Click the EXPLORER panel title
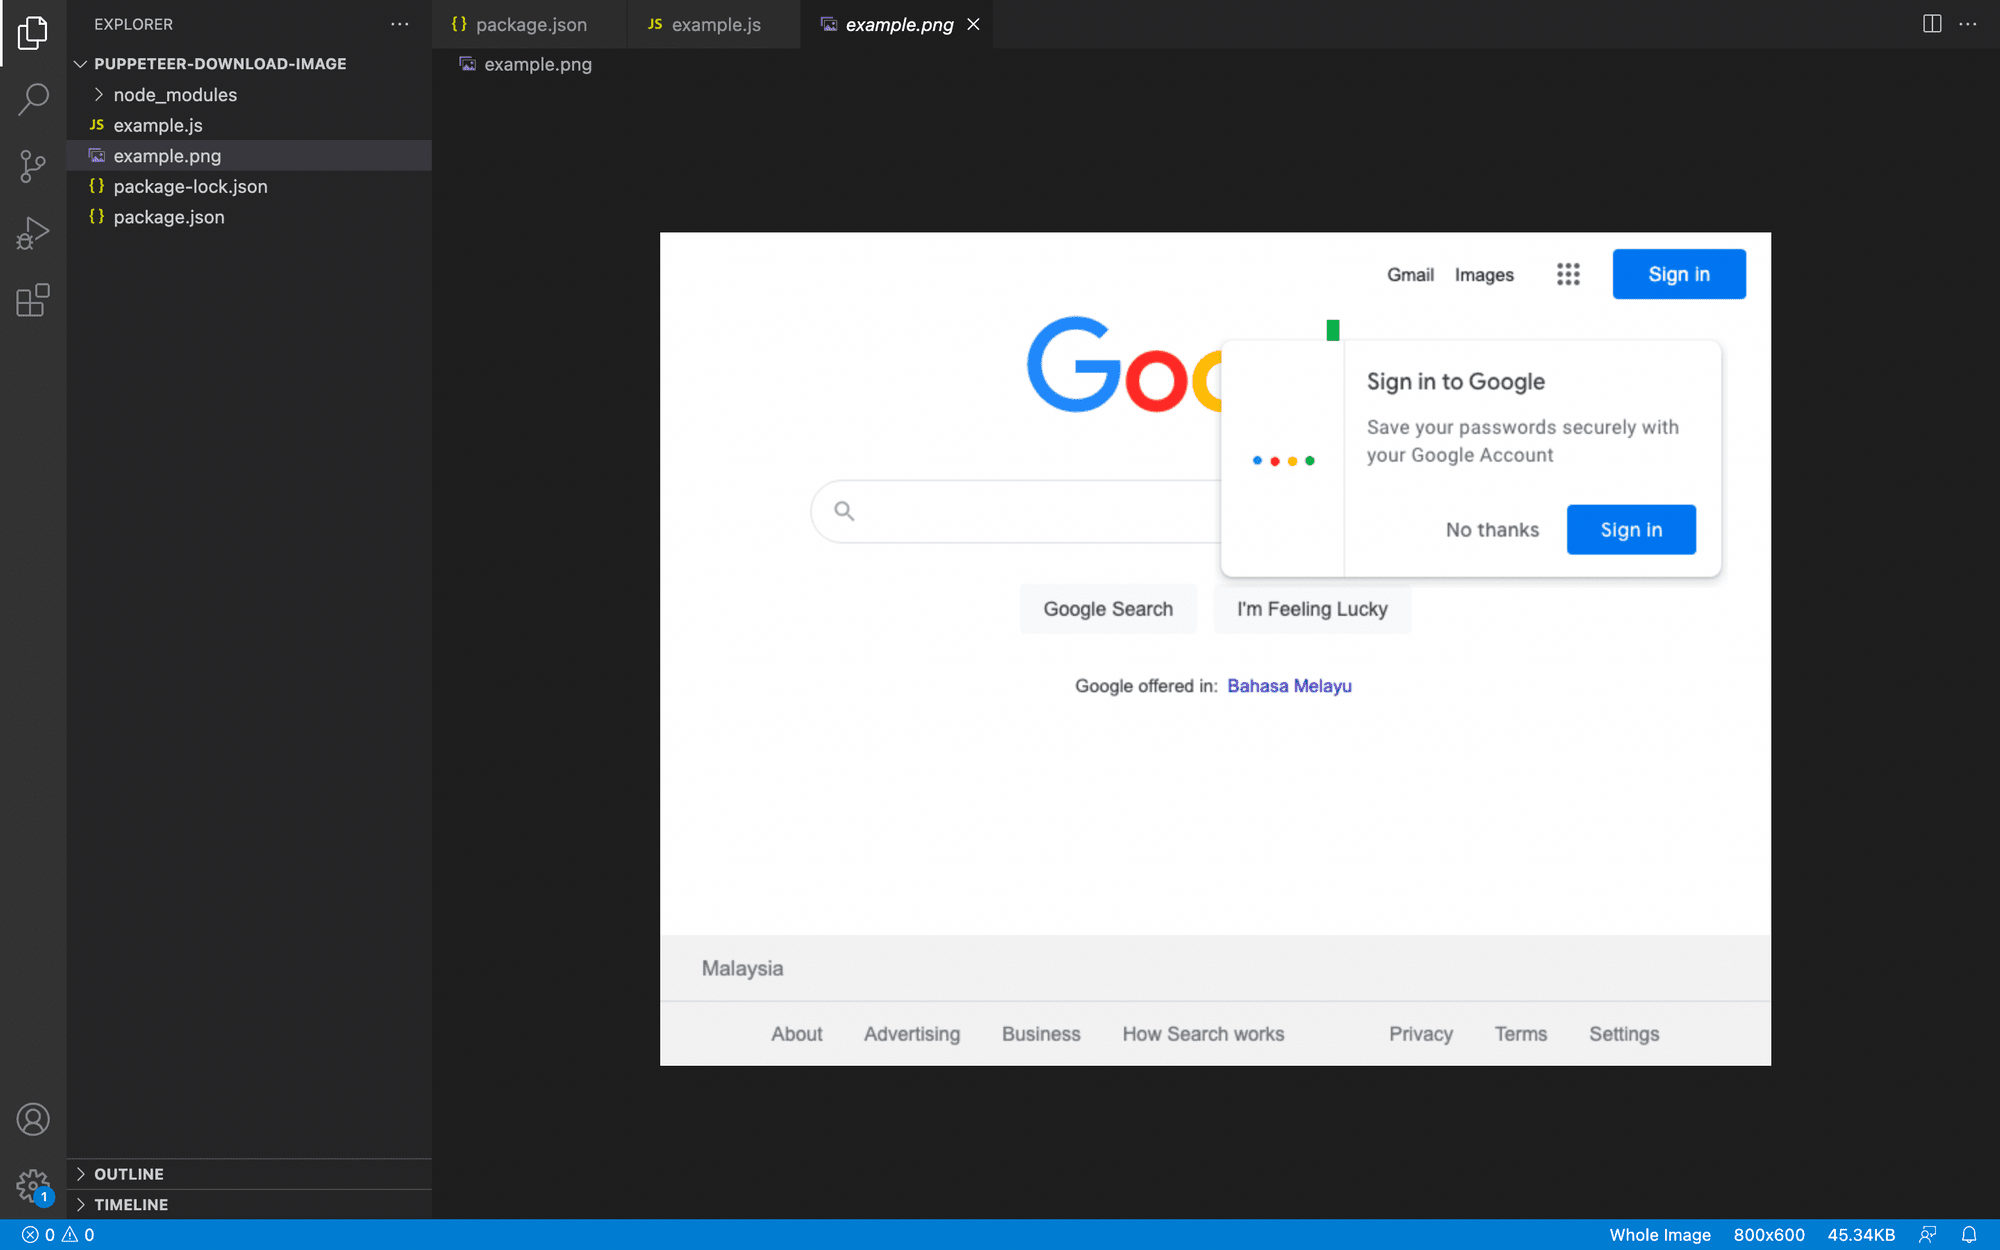2000x1250 pixels. [x=133, y=24]
